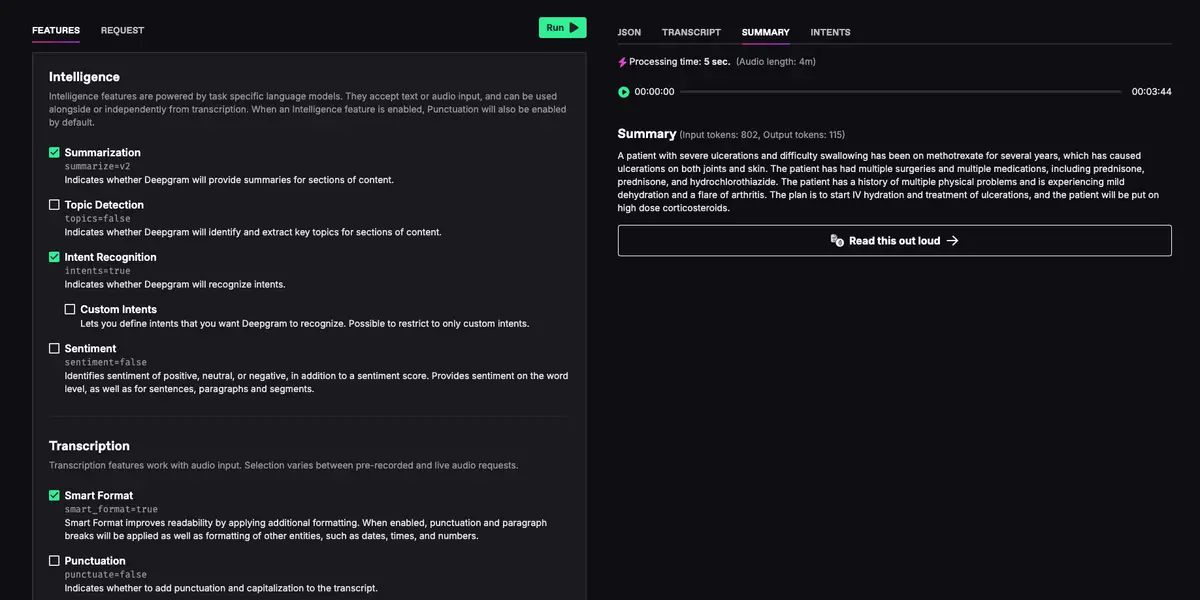Click the arrow after Read this out loud
The width and height of the screenshot is (1200, 600).
click(x=952, y=241)
